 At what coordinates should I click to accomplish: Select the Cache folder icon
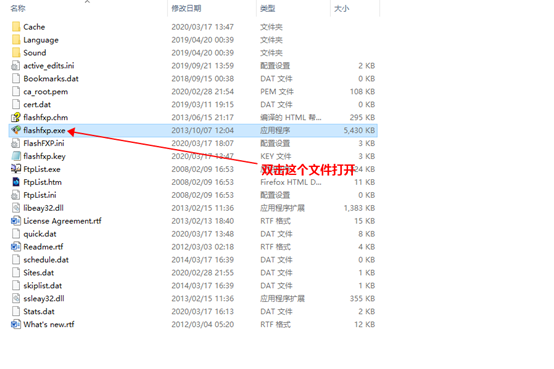tap(16, 27)
